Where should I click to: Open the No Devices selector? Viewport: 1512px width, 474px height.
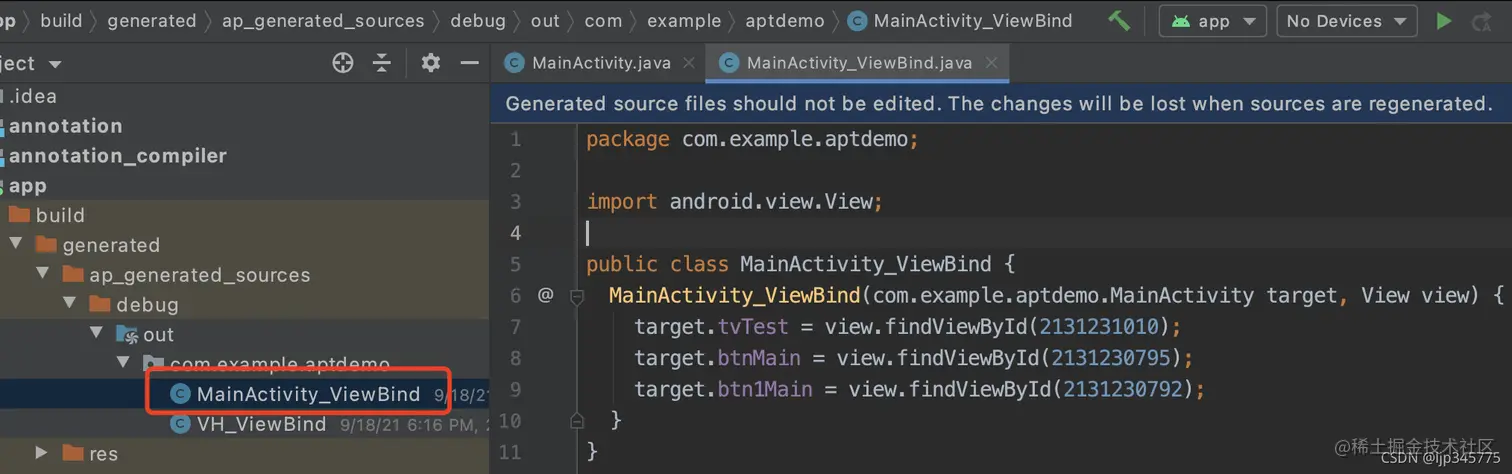coord(1346,21)
